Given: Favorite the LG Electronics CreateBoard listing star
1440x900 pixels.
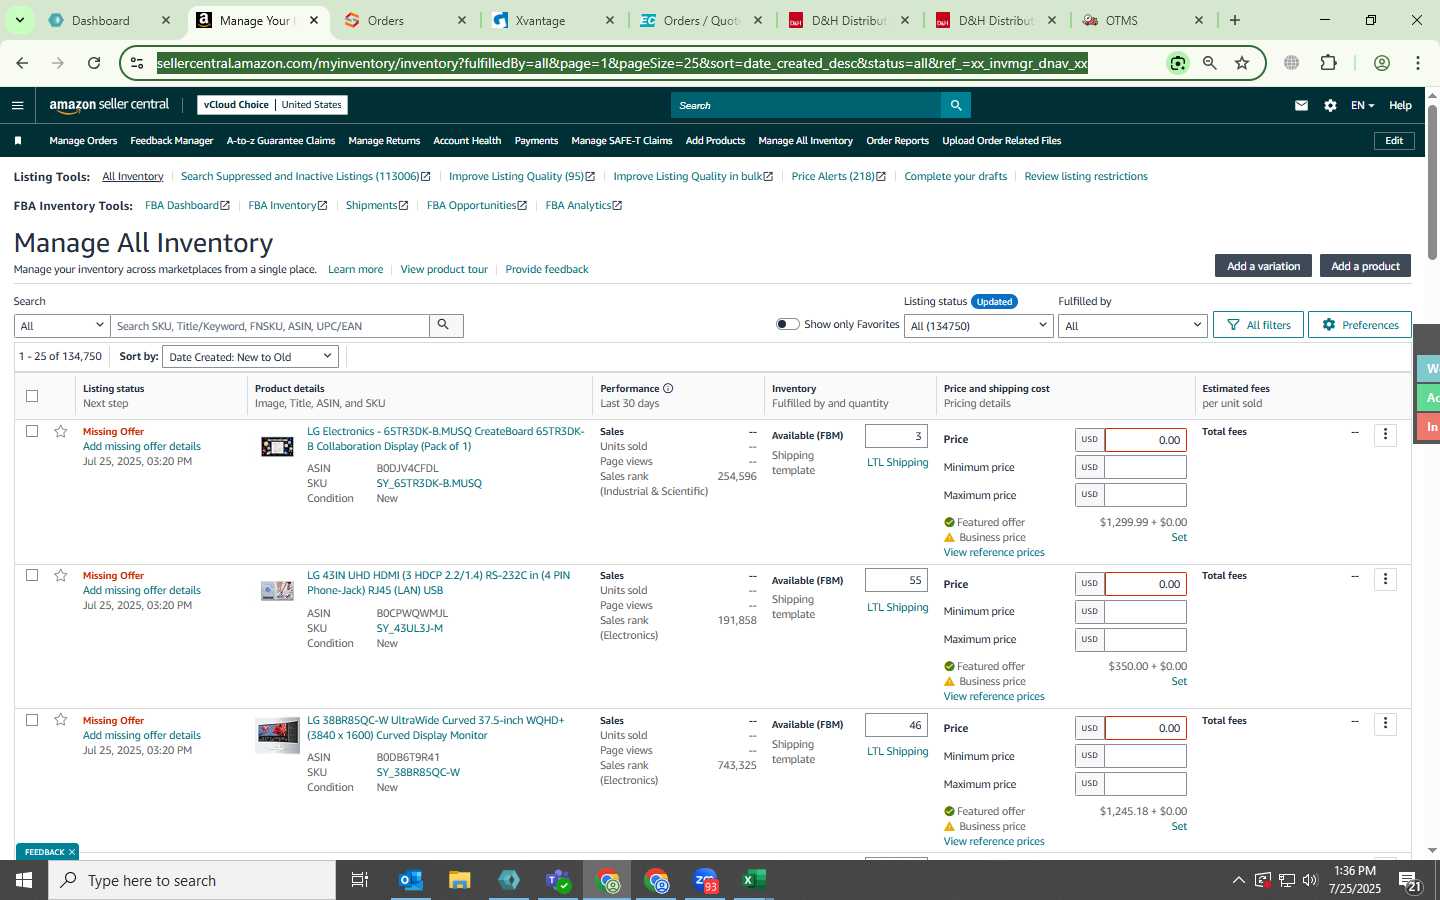Looking at the screenshot, I should click(61, 431).
